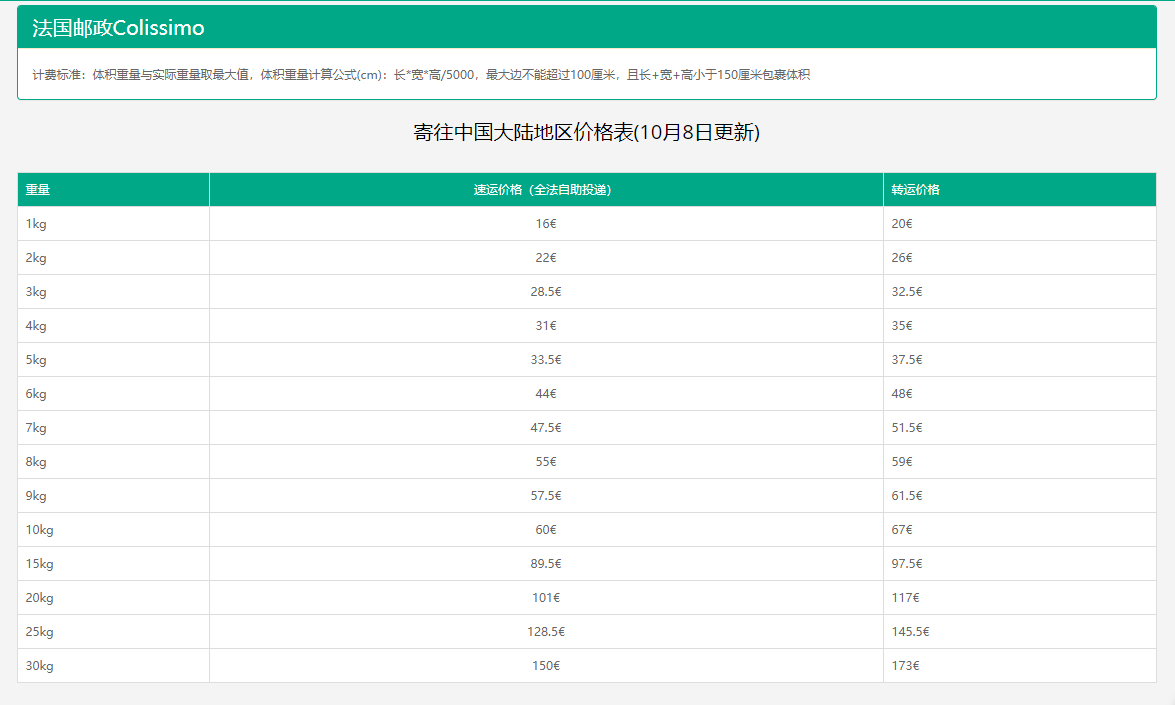Select the 150€ express price cell
The height and width of the screenshot is (705, 1175).
click(x=546, y=665)
